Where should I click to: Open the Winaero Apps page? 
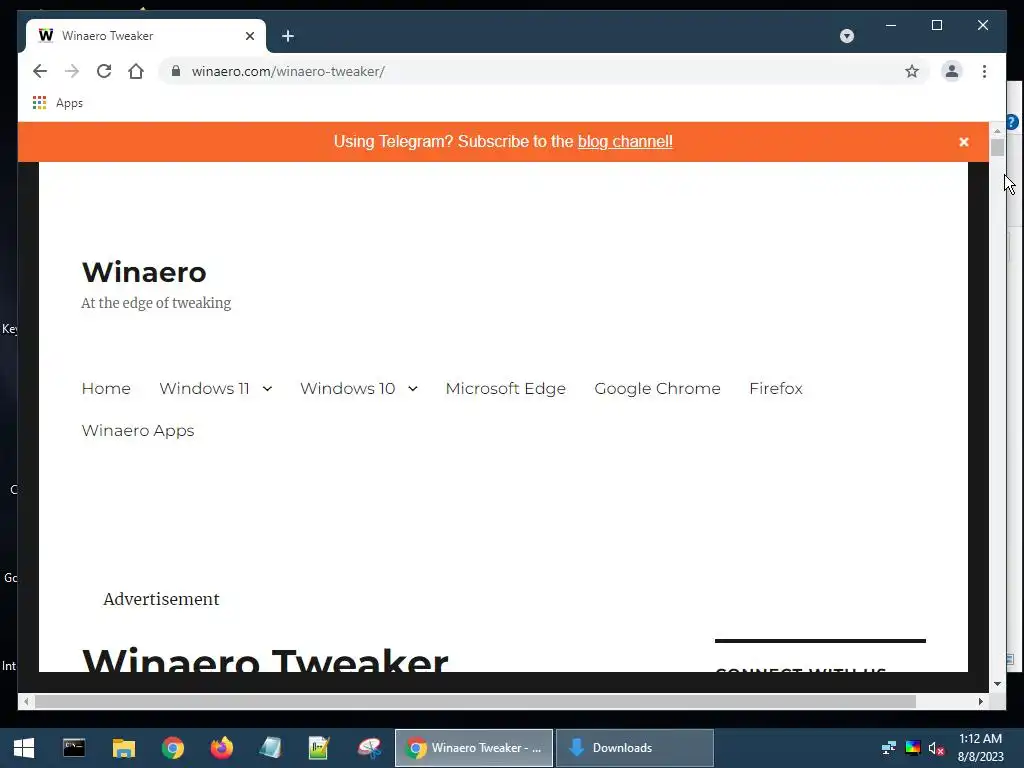138,431
